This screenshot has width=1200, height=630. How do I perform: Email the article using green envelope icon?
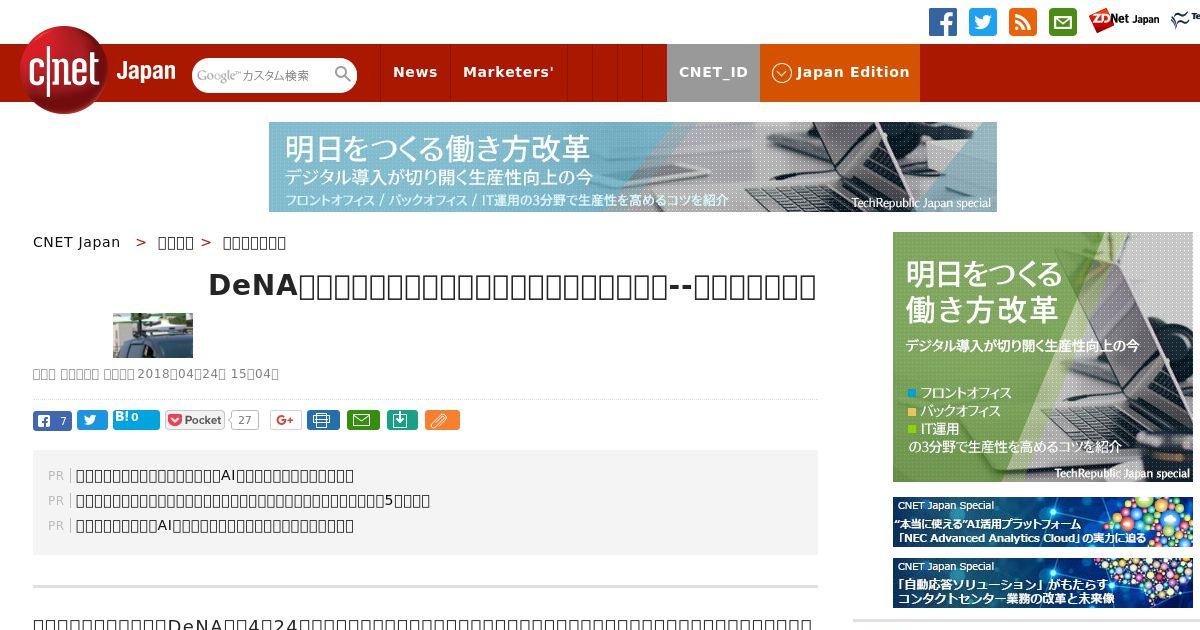(x=363, y=420)
